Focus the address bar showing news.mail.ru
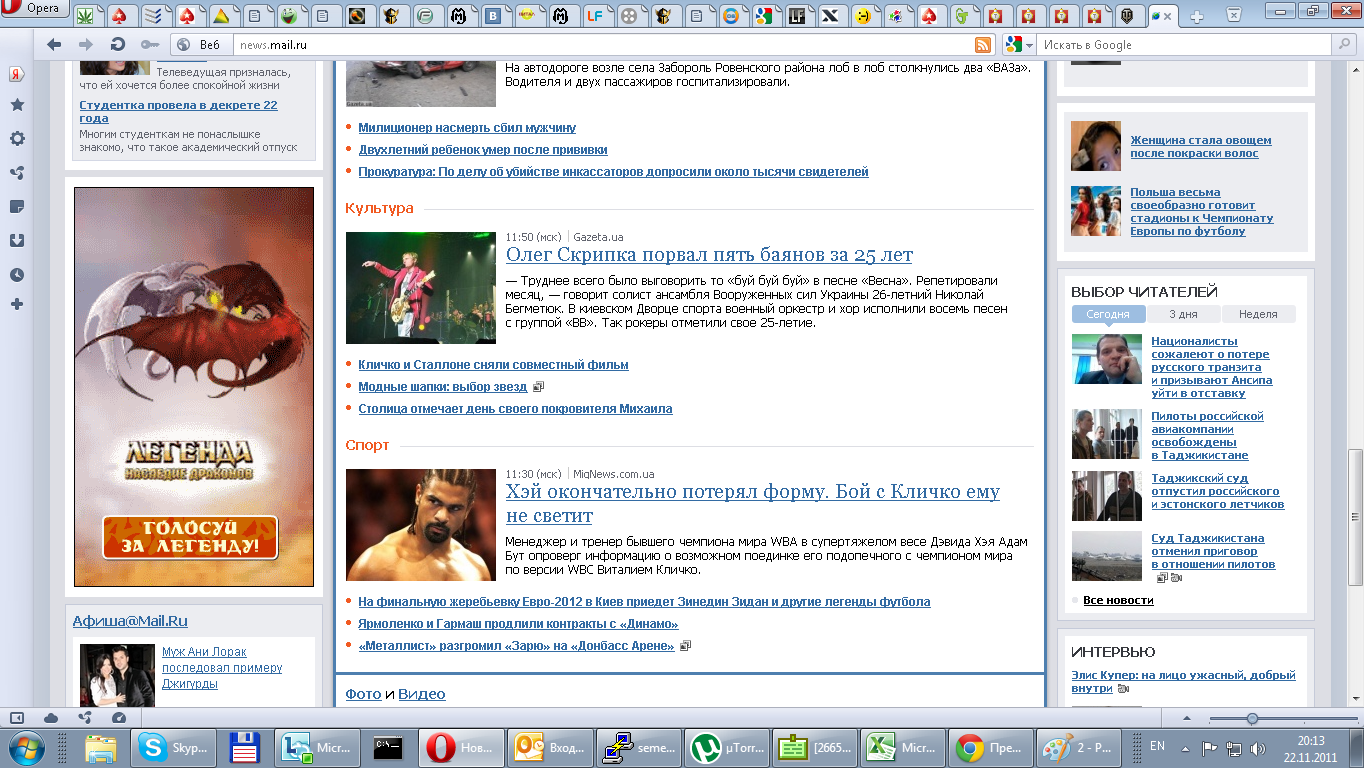This screenshot has width=1364, height=768. [602, 44]
